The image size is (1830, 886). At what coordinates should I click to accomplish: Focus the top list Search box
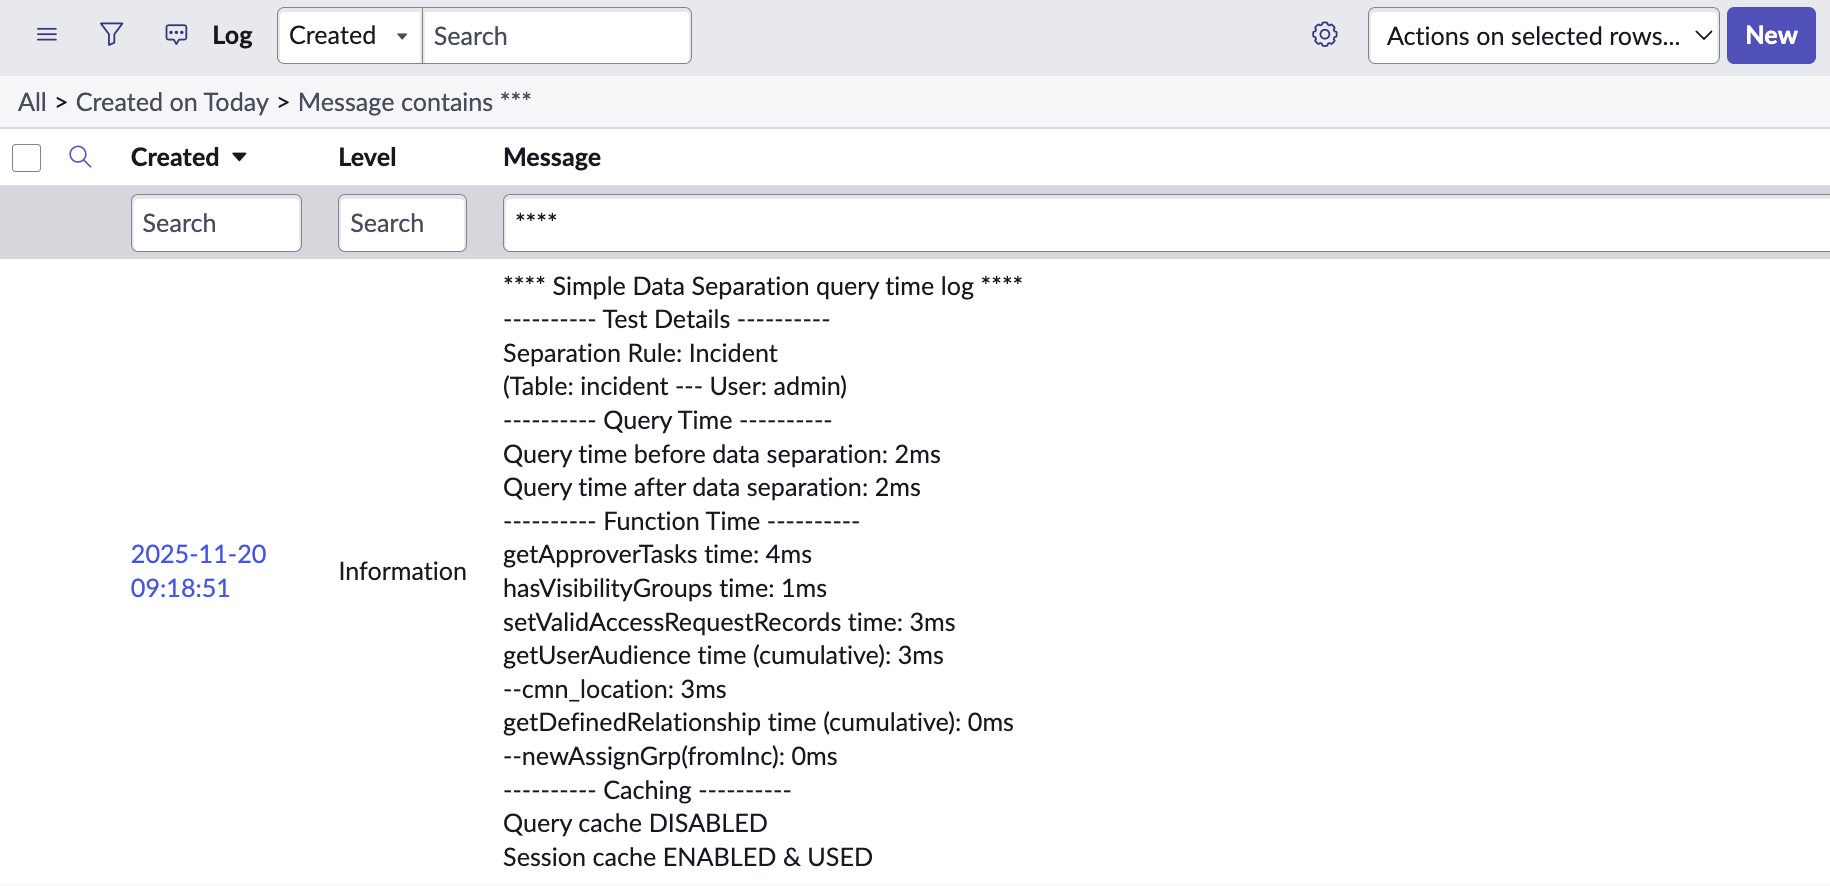click(x=556, y=36)
